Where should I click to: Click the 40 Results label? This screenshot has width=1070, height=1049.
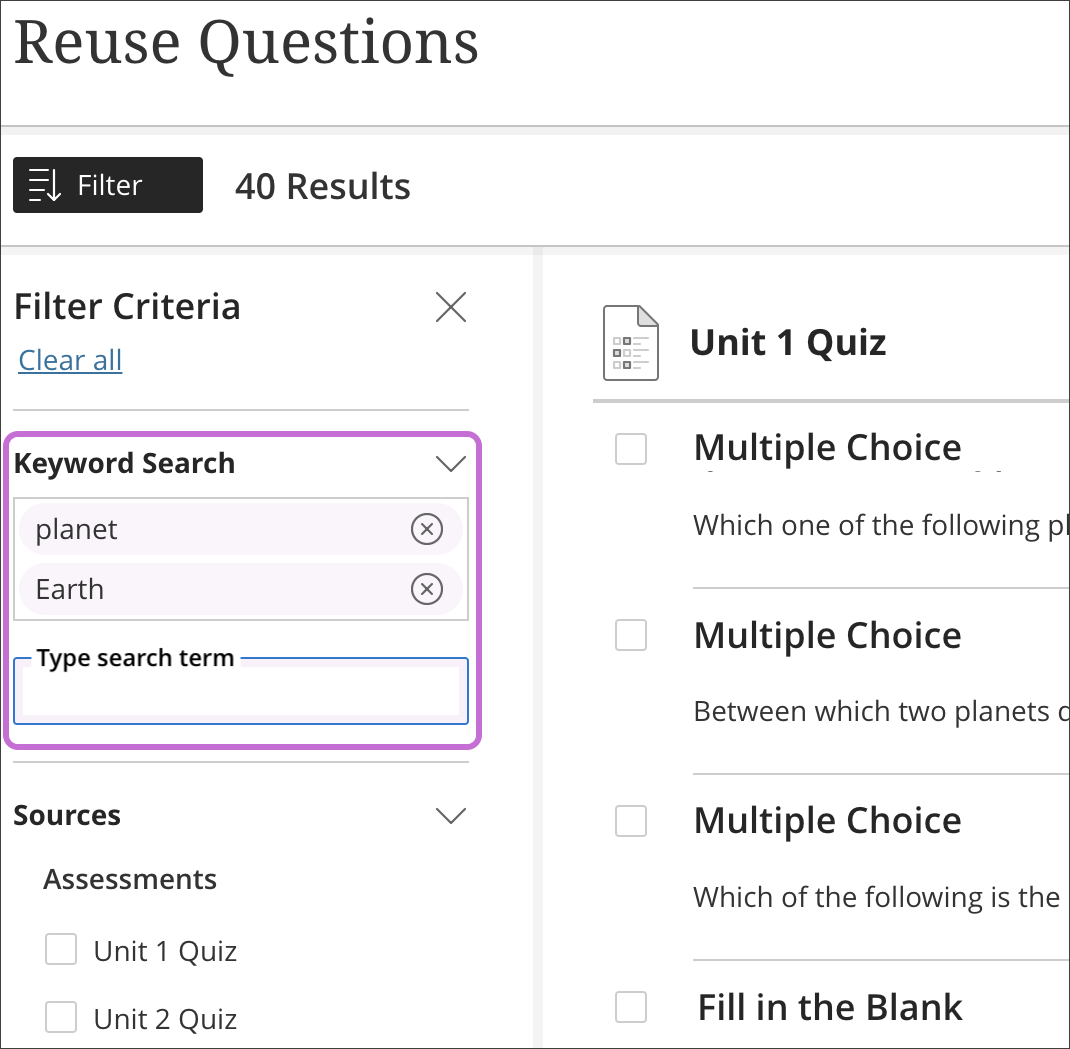322,185
